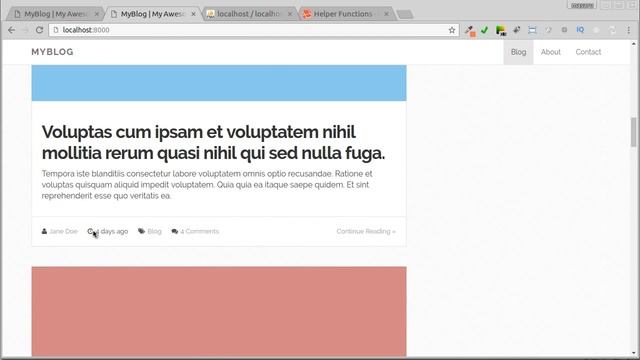
Task: Click the blue post image banner
Action: pos(219,83)
